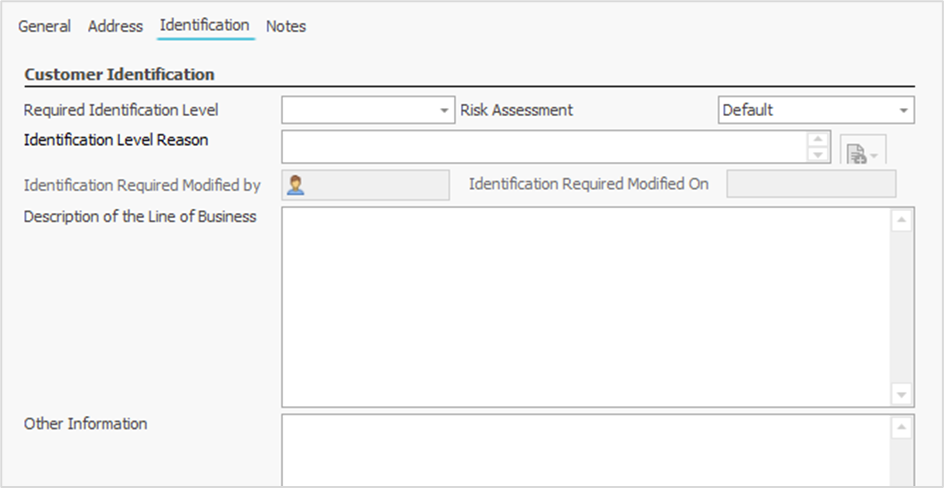Expand the Risk Assessment dropdown arrow

pos(903,111)
